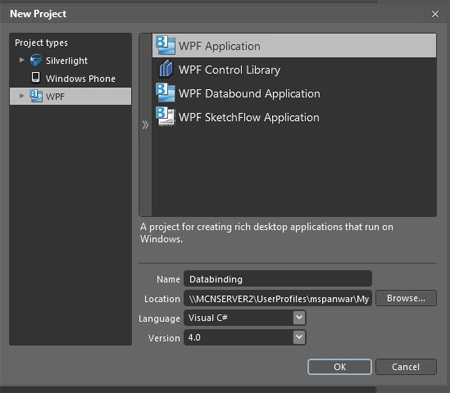
Task: Click the Silverlight gem icon
Action: click(36, 60)
